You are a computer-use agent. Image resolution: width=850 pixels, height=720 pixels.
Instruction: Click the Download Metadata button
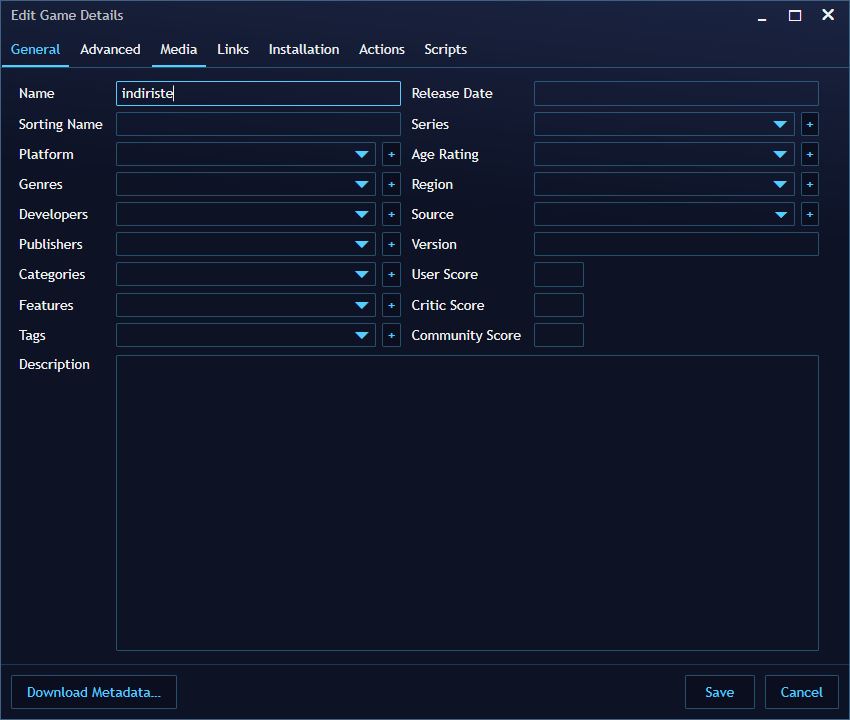click(x=94, y=692)
